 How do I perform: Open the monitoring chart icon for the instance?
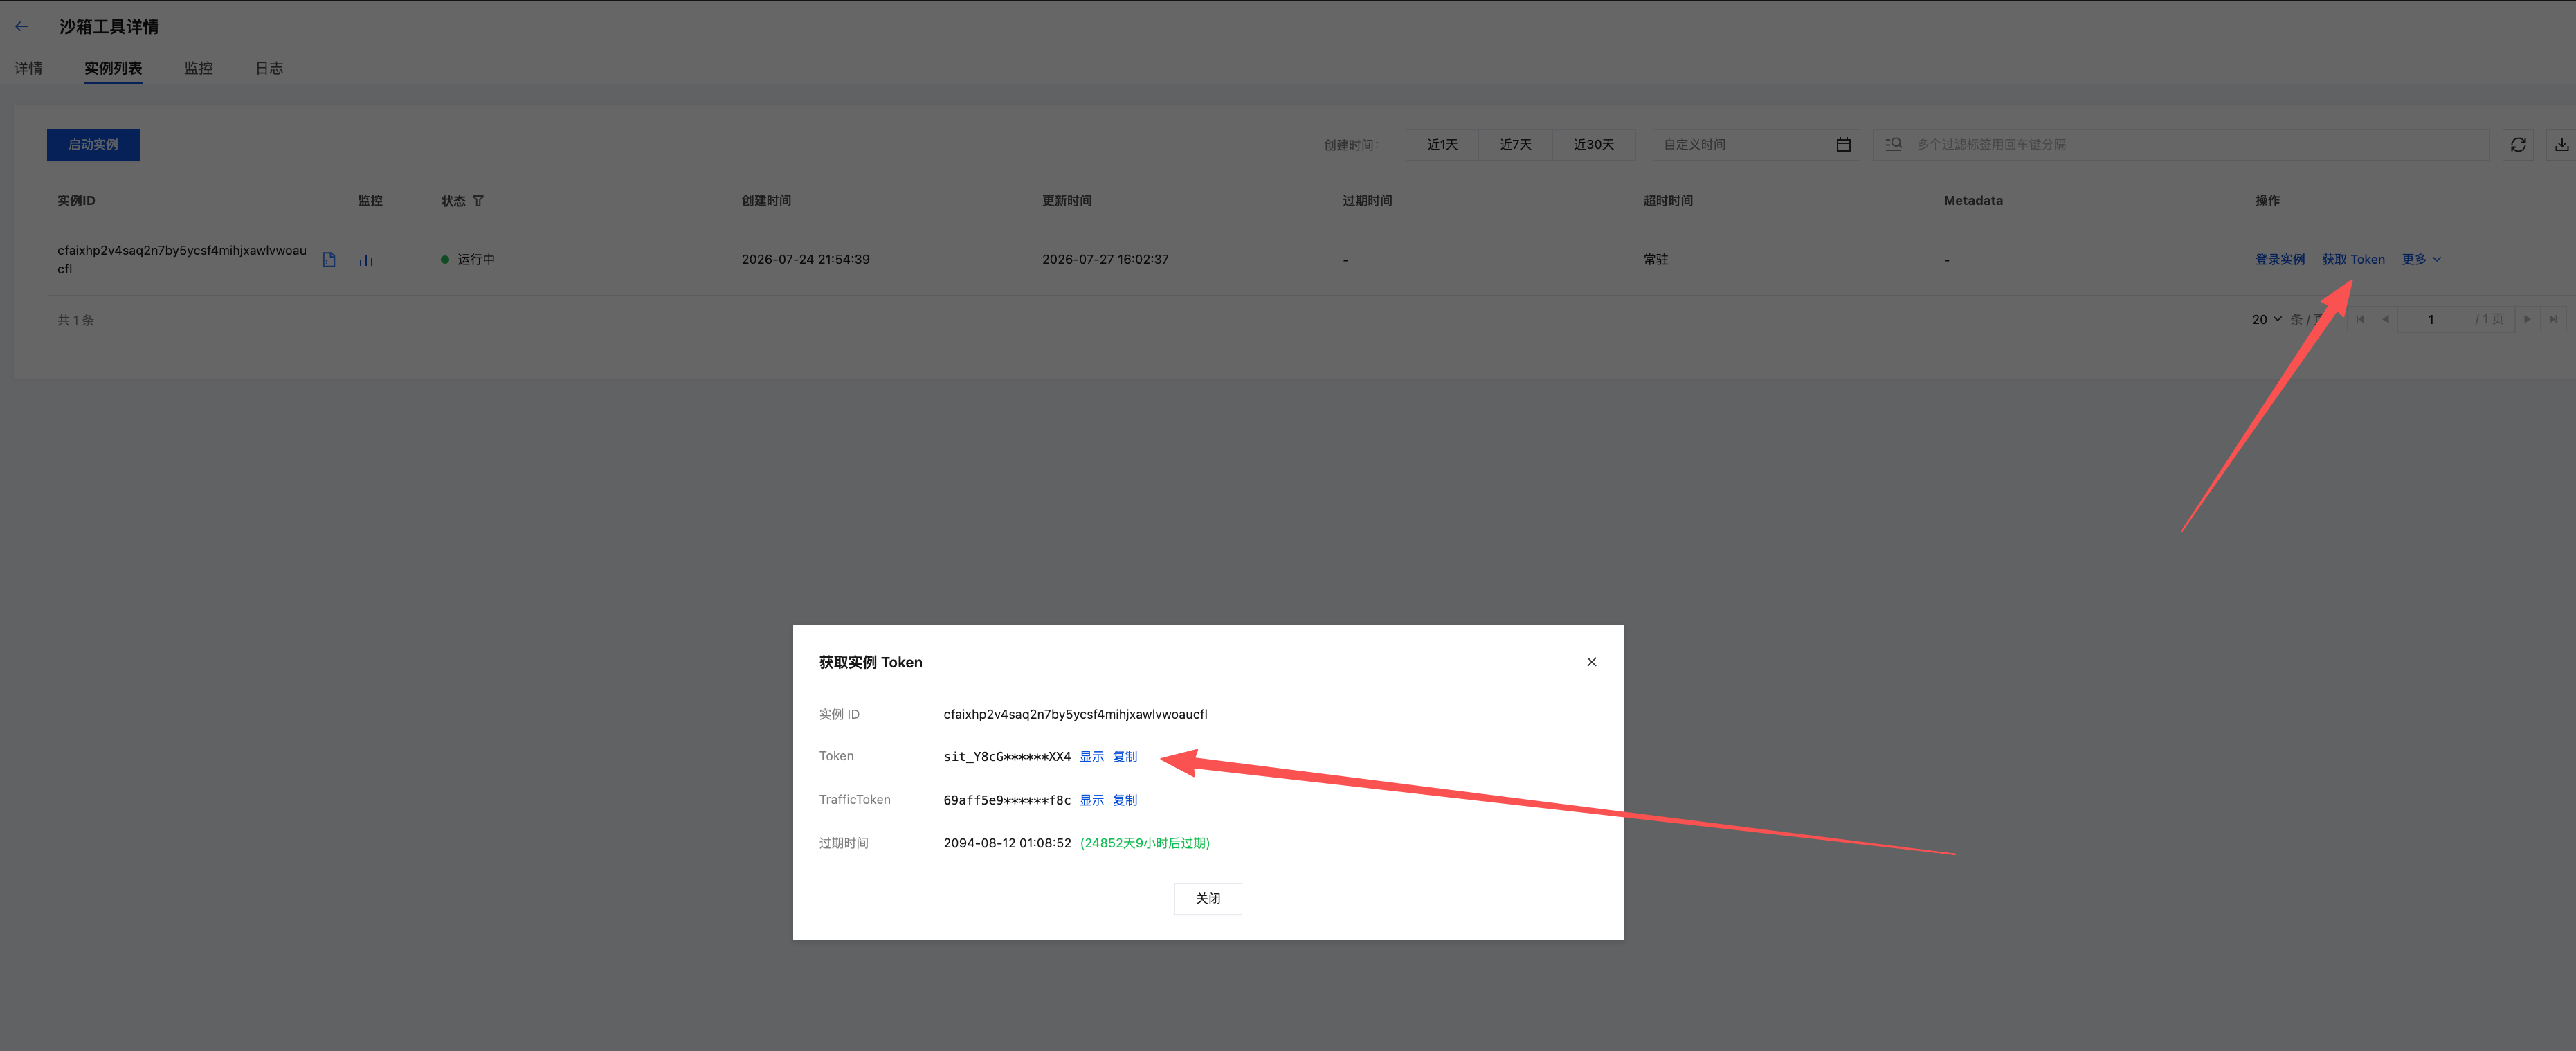[x=366, y=260]
